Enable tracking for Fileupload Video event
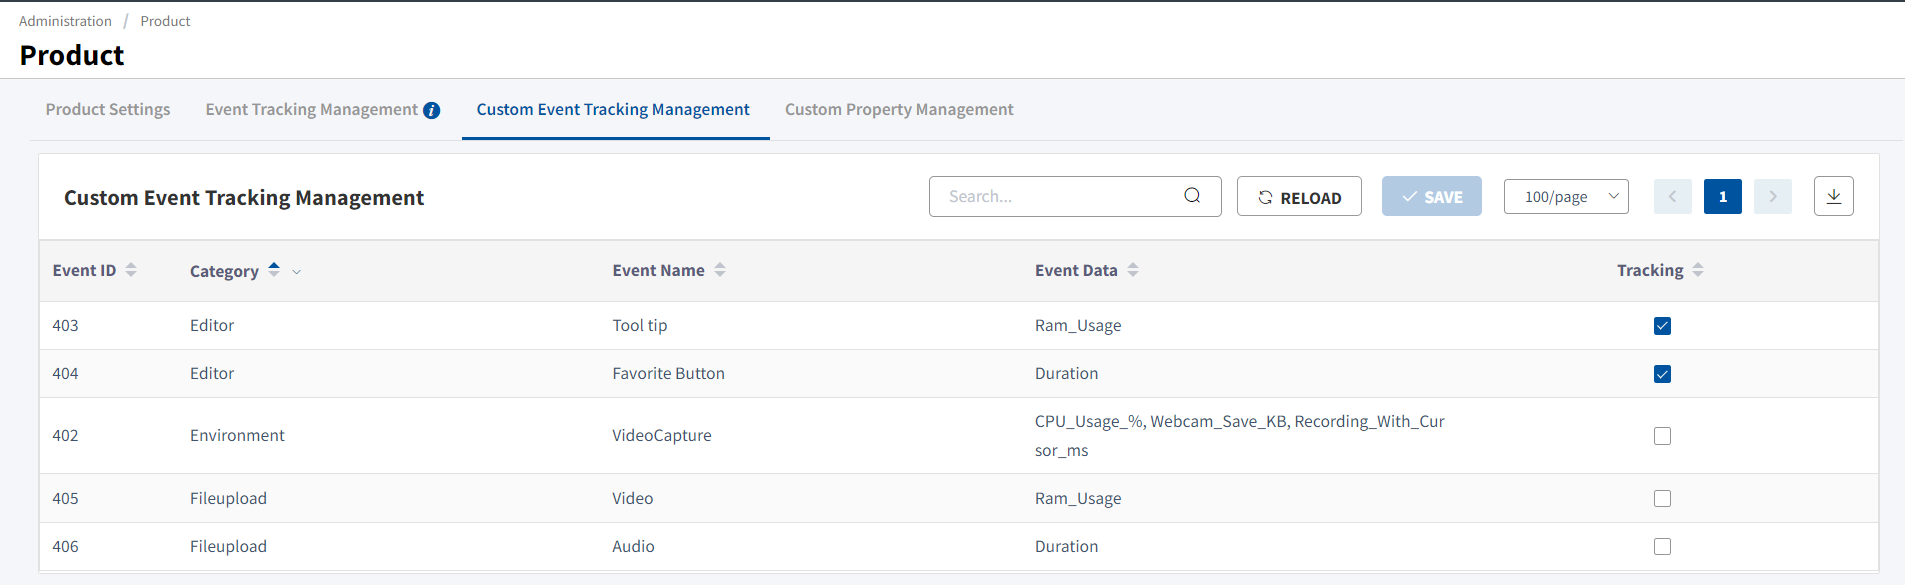 (1662, 498)
